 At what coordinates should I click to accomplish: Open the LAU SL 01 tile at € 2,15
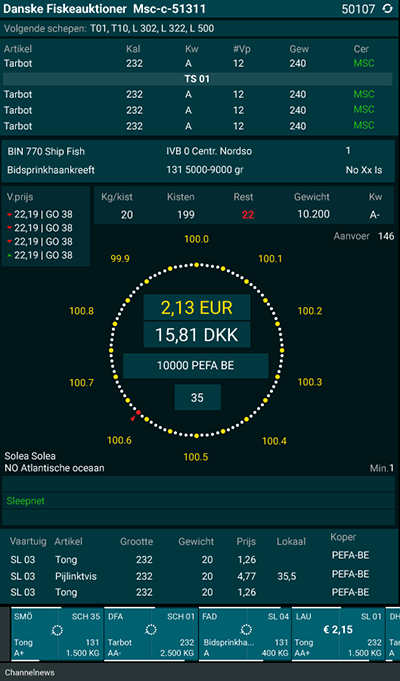(x=338, y=634)
